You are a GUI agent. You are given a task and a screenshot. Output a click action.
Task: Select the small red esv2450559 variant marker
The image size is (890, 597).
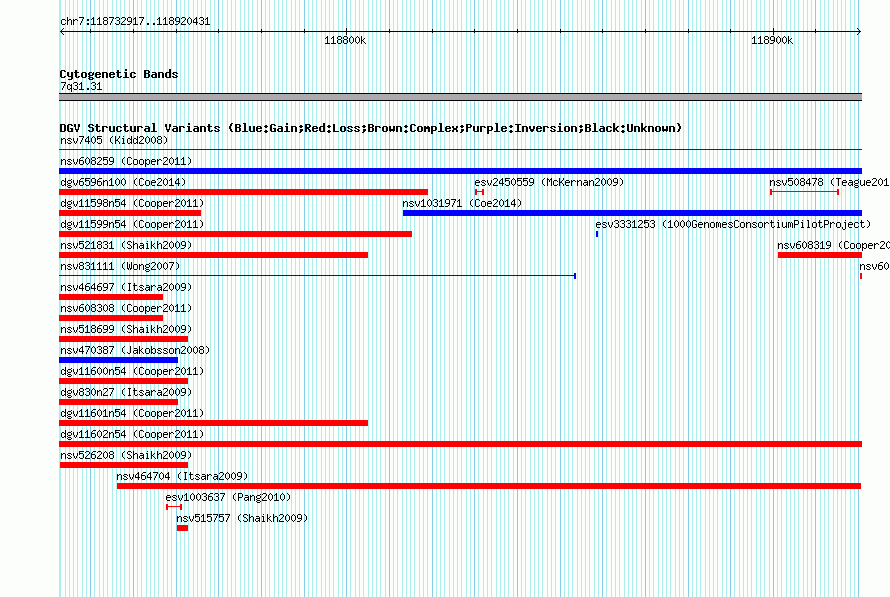pyautogui.click(x=479, y=192)
